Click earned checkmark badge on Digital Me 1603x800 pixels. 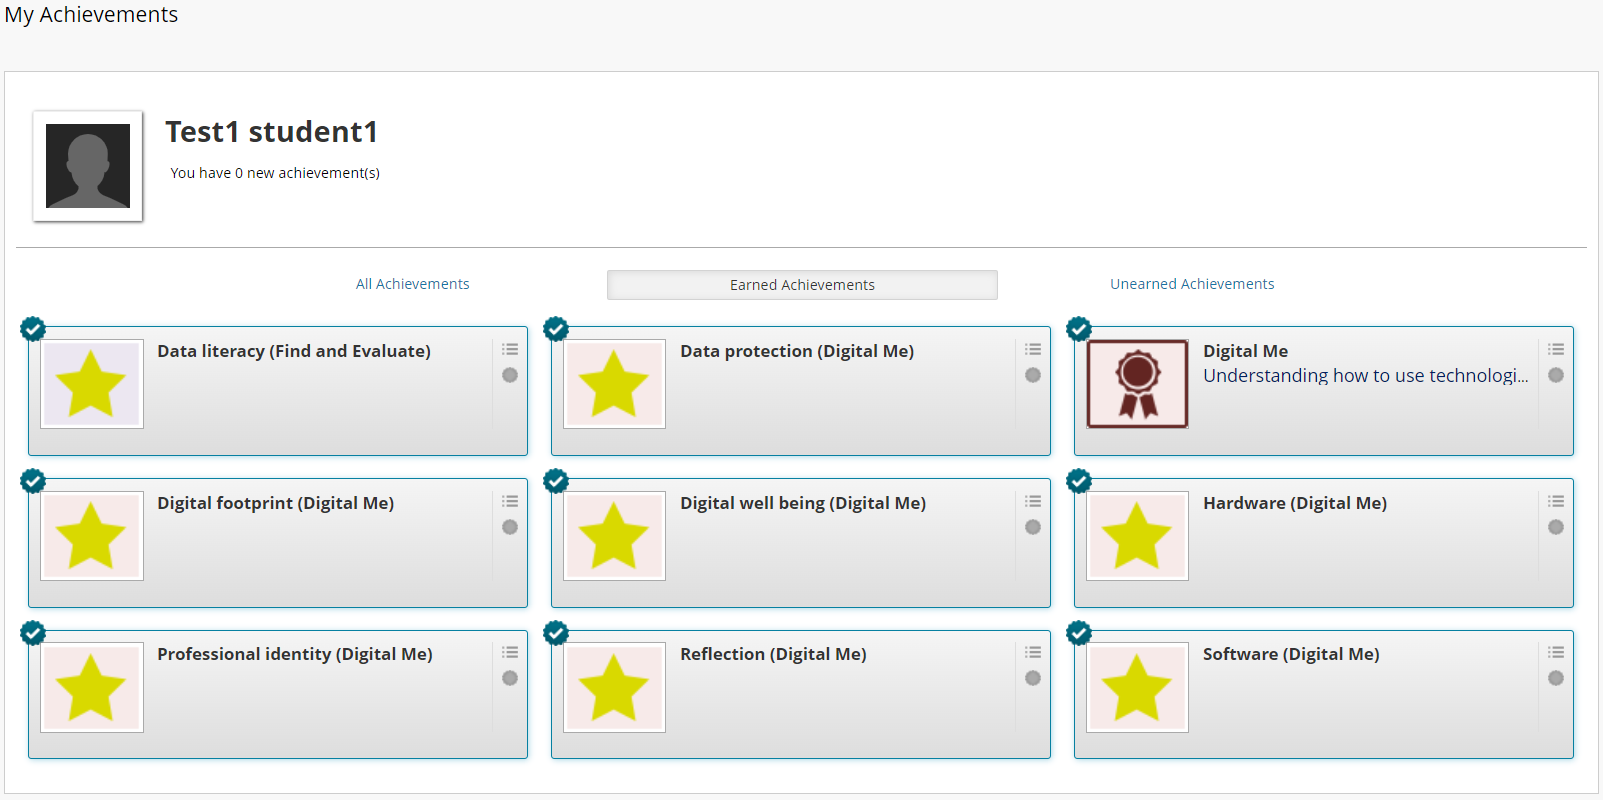coord(1079,329)
